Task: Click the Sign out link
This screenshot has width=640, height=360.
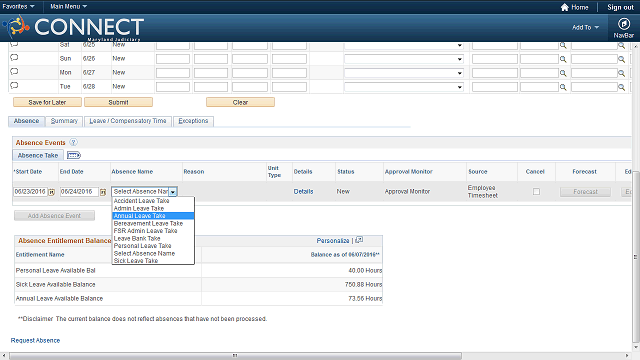Action: click(x=620, y=7)
